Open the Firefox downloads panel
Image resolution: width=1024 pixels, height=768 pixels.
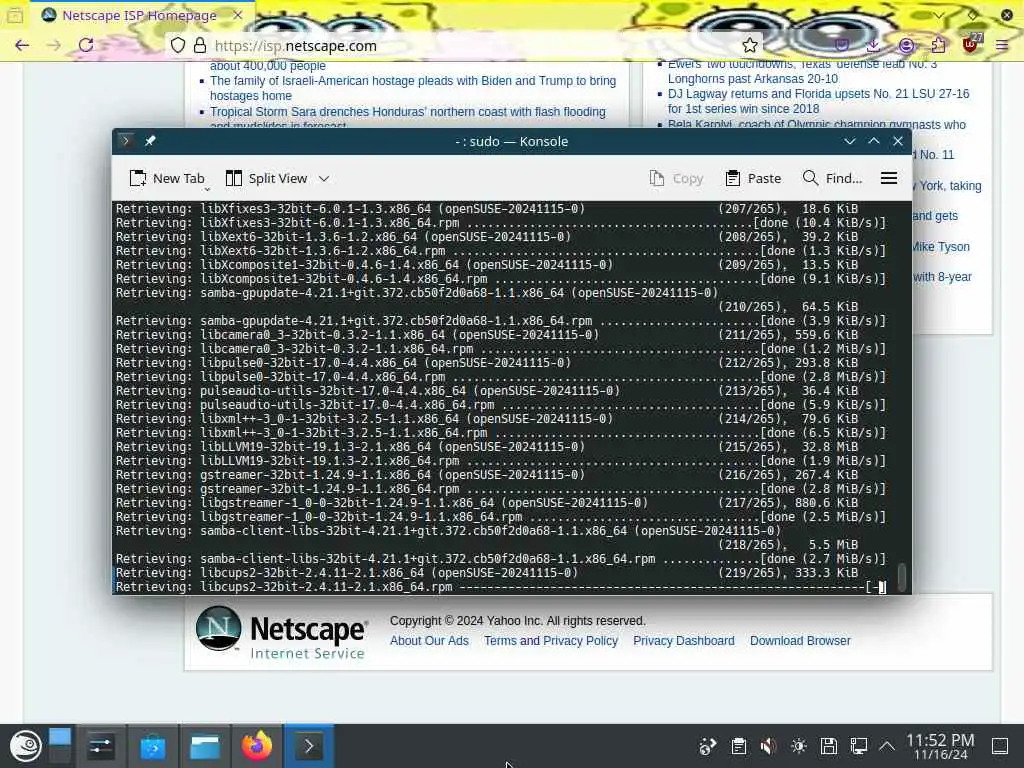click(x=873, y=46)
